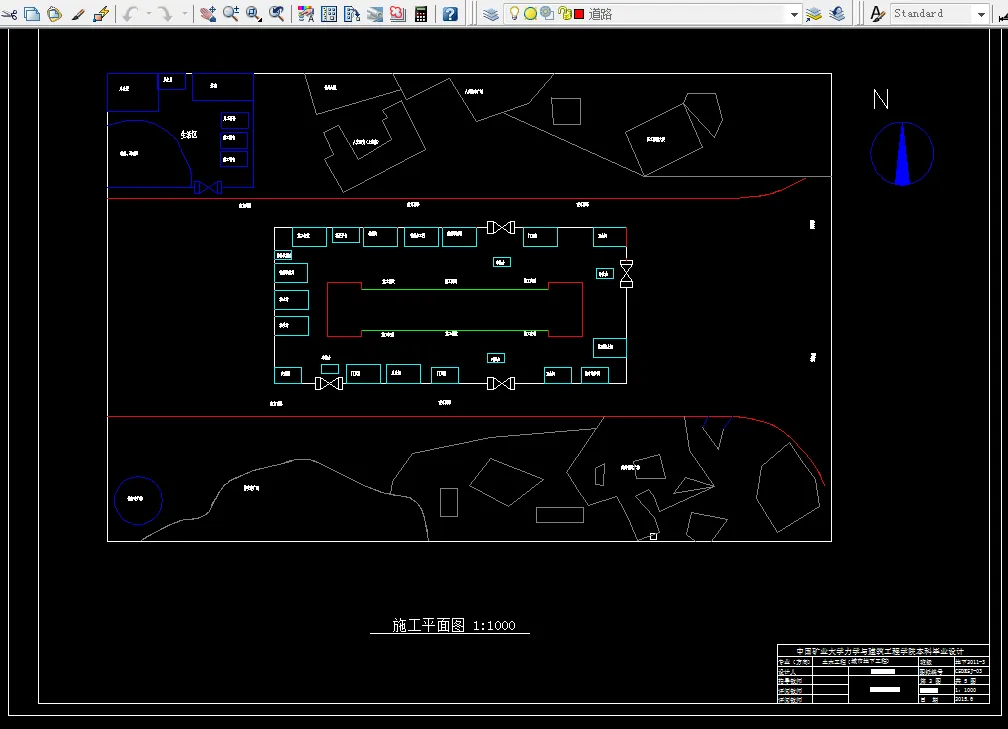1008x729 pixels.
Task: Select the title block header 中国矿业大学 text
Action: coord(880,651)
